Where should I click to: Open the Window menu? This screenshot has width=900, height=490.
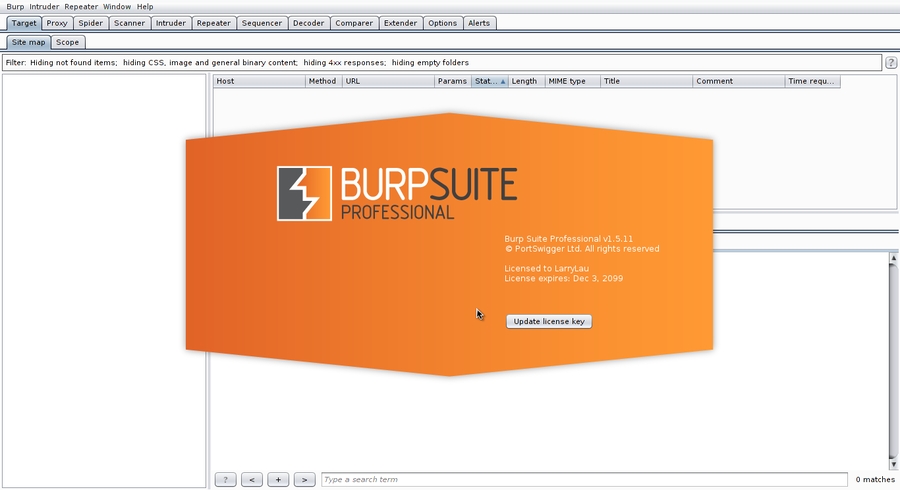click(x=117, y=6)
